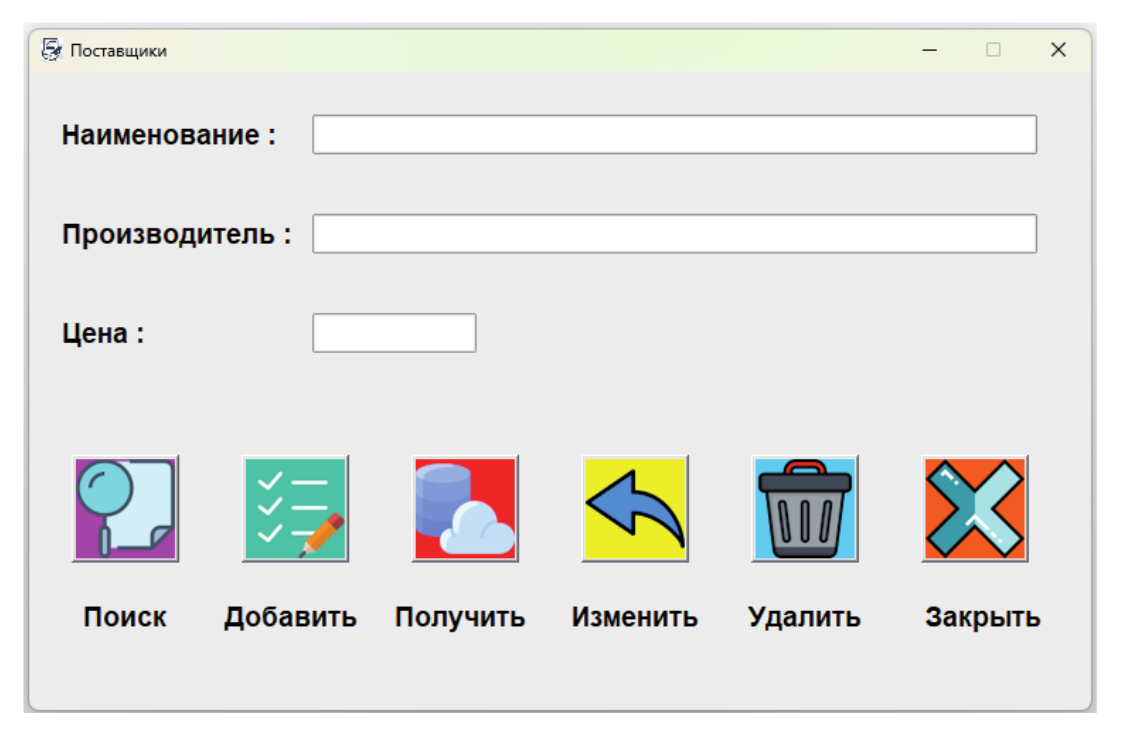
Task: Click the Удалить text label
Action: pyautogui.click(x=804, y=617)
